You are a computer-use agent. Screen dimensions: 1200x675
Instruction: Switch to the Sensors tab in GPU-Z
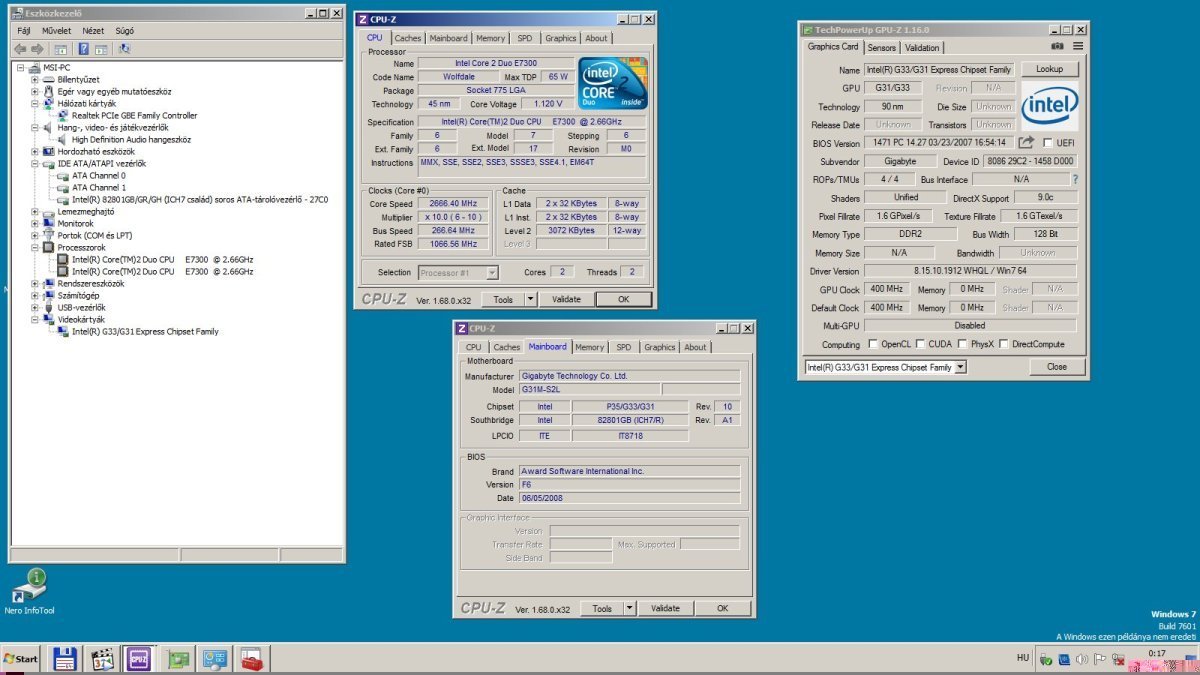[x=881, y=47]
